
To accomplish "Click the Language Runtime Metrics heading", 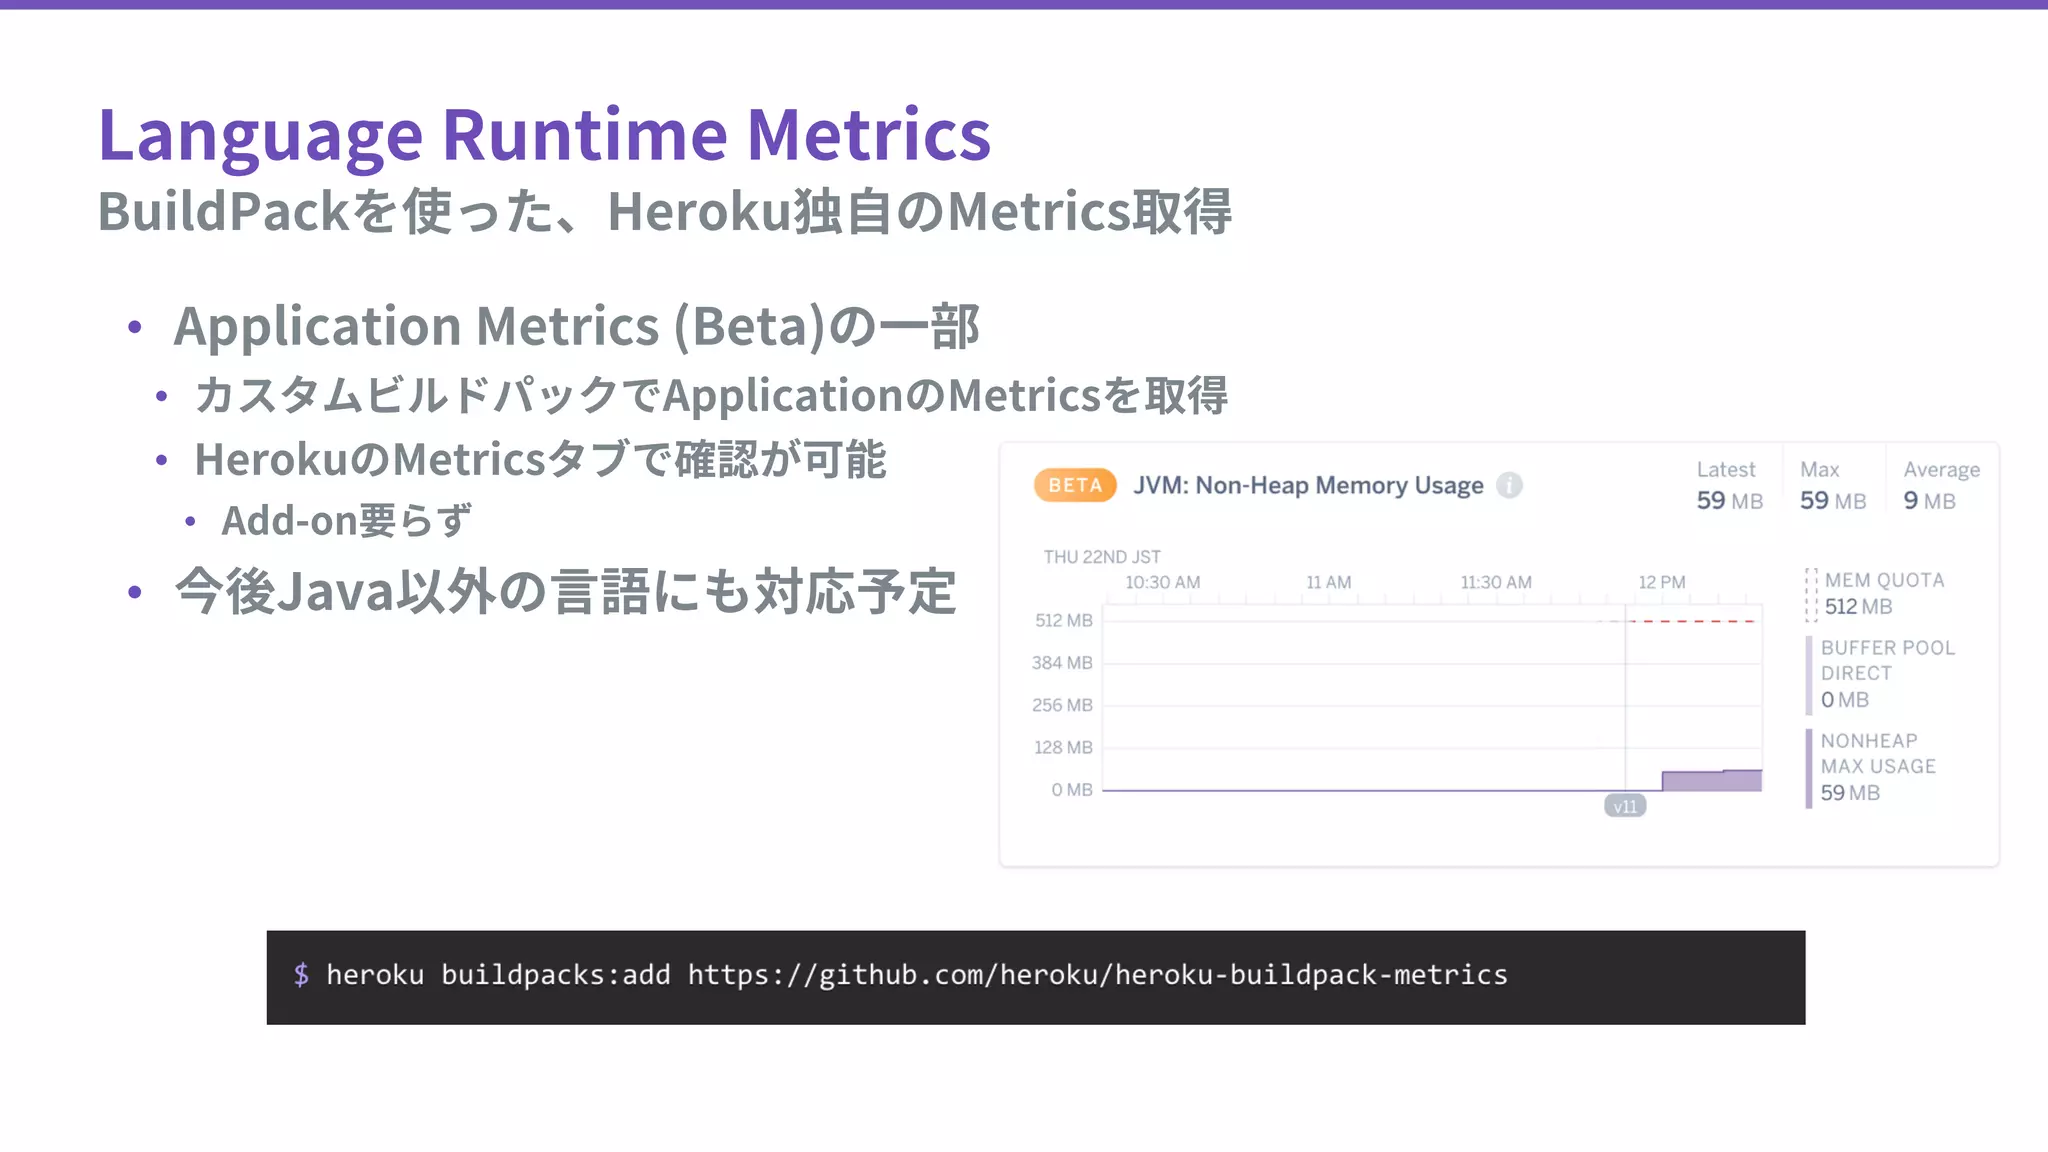I will point(544,135).
